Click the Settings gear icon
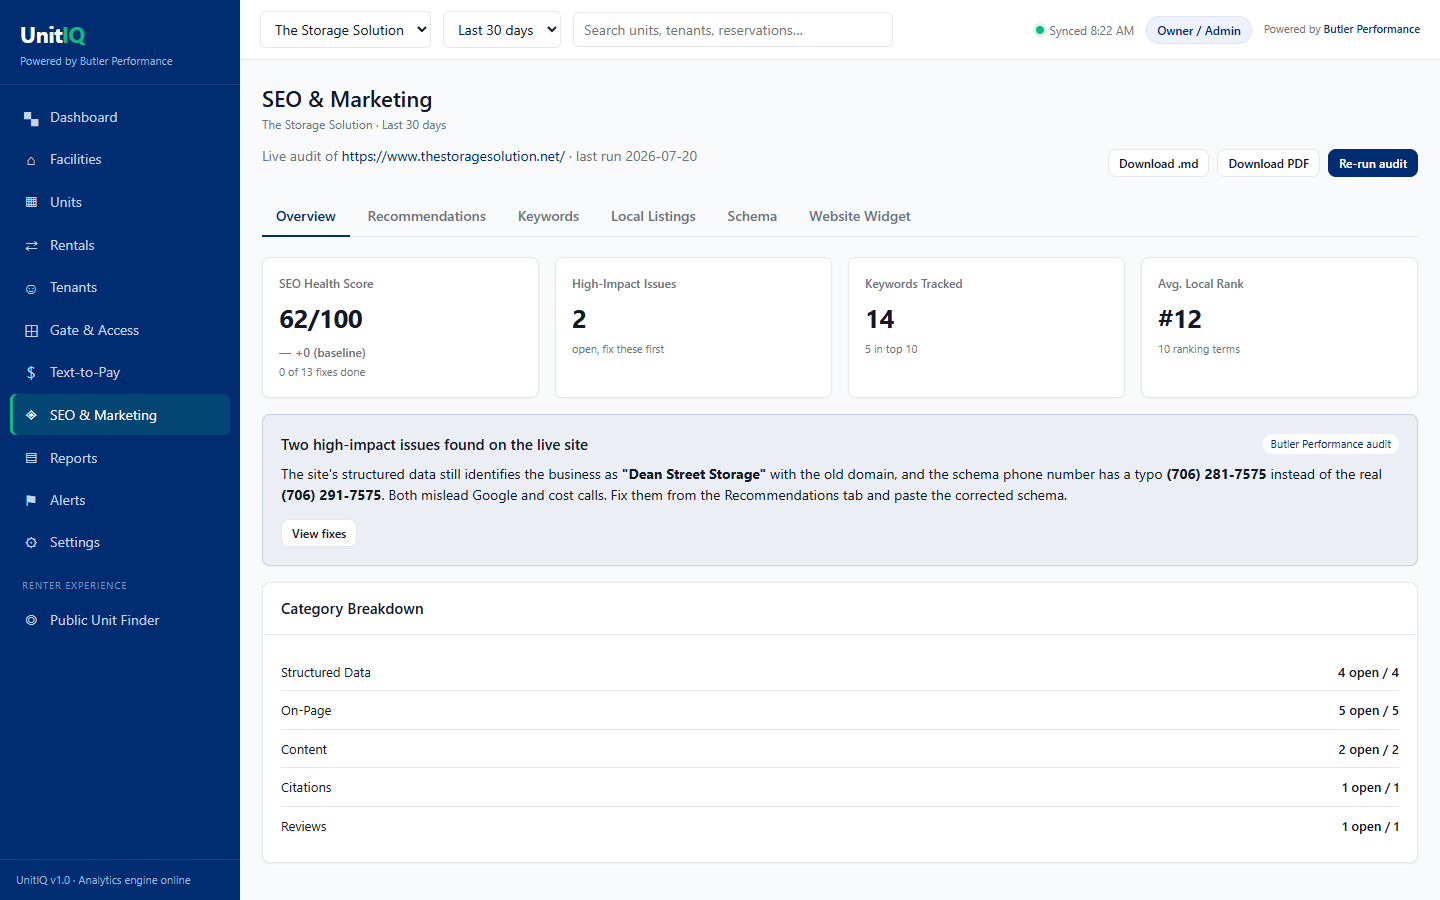Viewport: 1440px width, 900px height. [31, 543]
